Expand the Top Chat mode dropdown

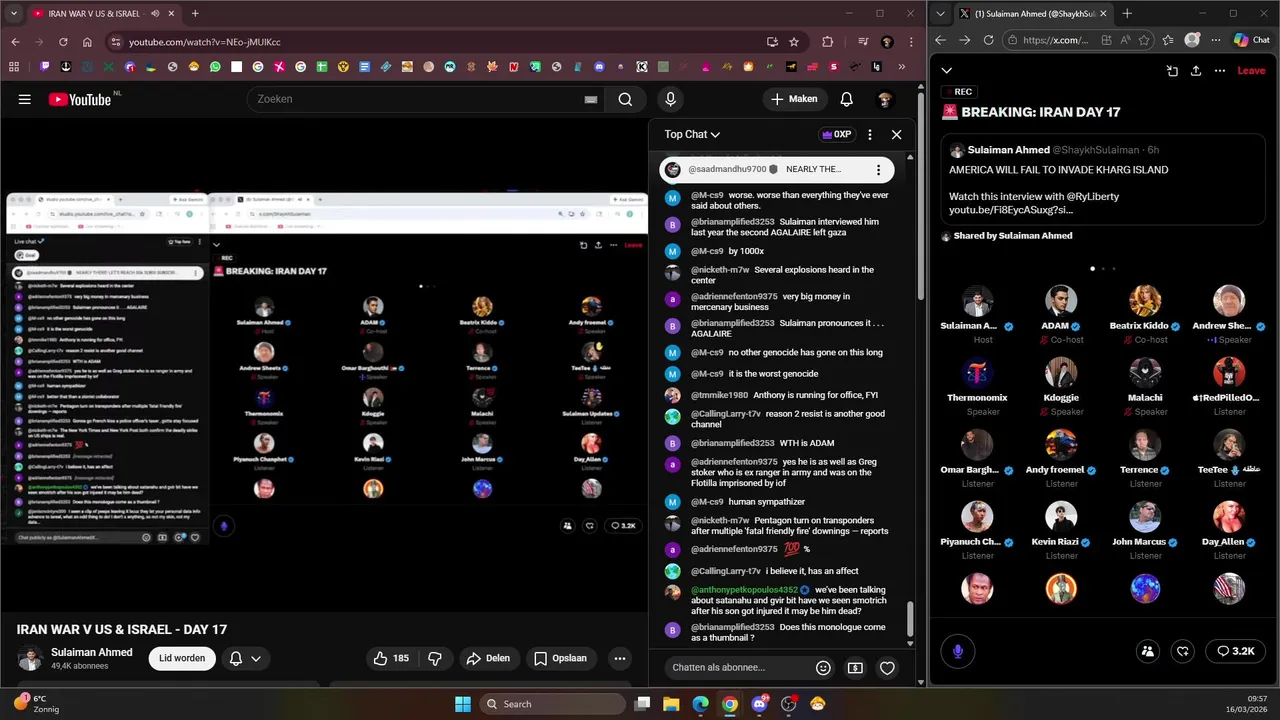pos(692,134)
